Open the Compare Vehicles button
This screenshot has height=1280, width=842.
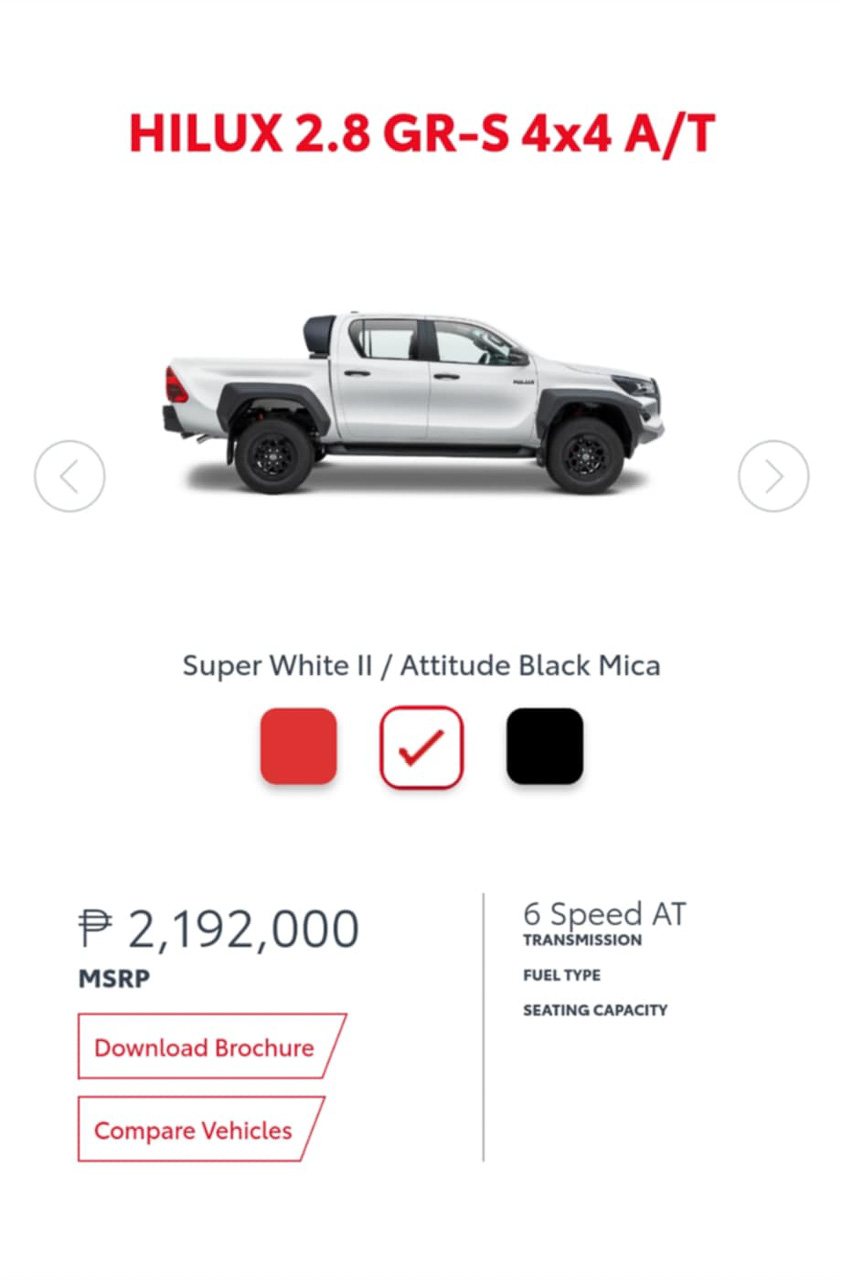193,1130
